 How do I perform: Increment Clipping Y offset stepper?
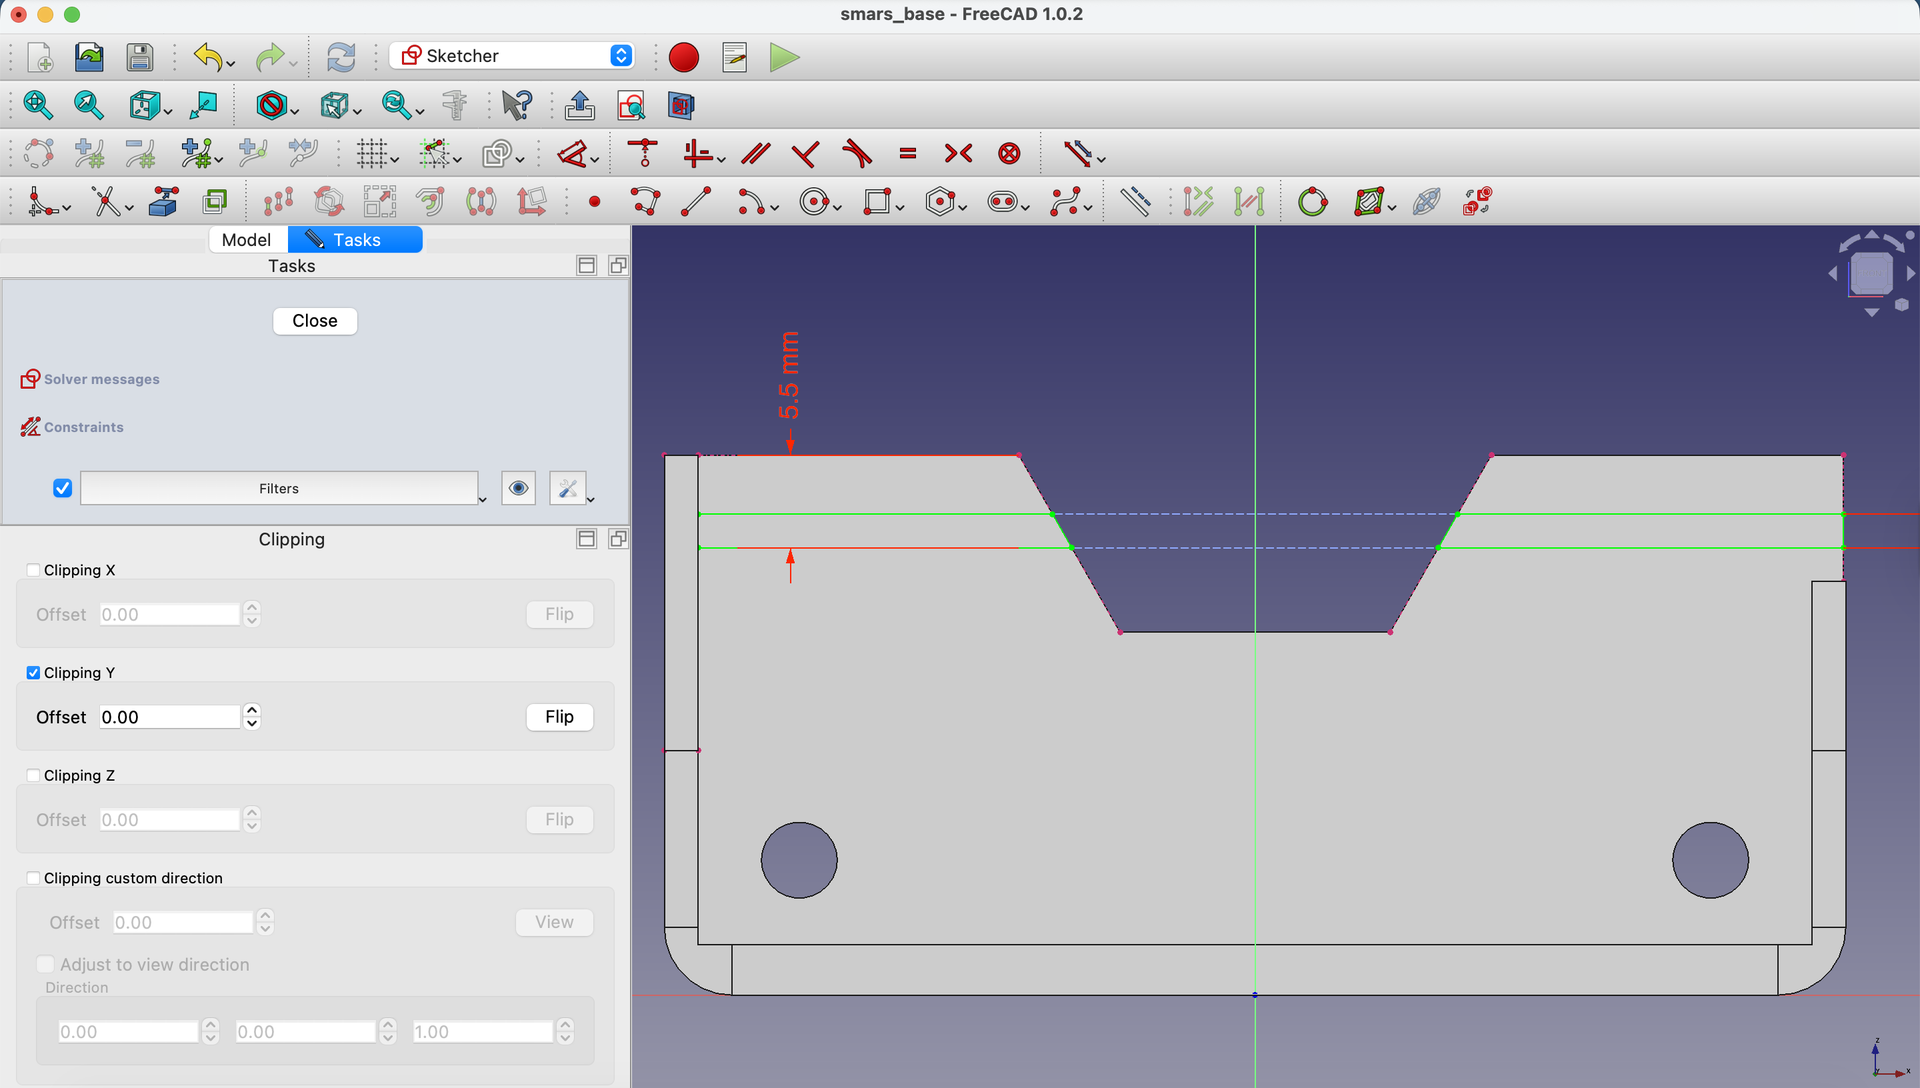(252, 710)
